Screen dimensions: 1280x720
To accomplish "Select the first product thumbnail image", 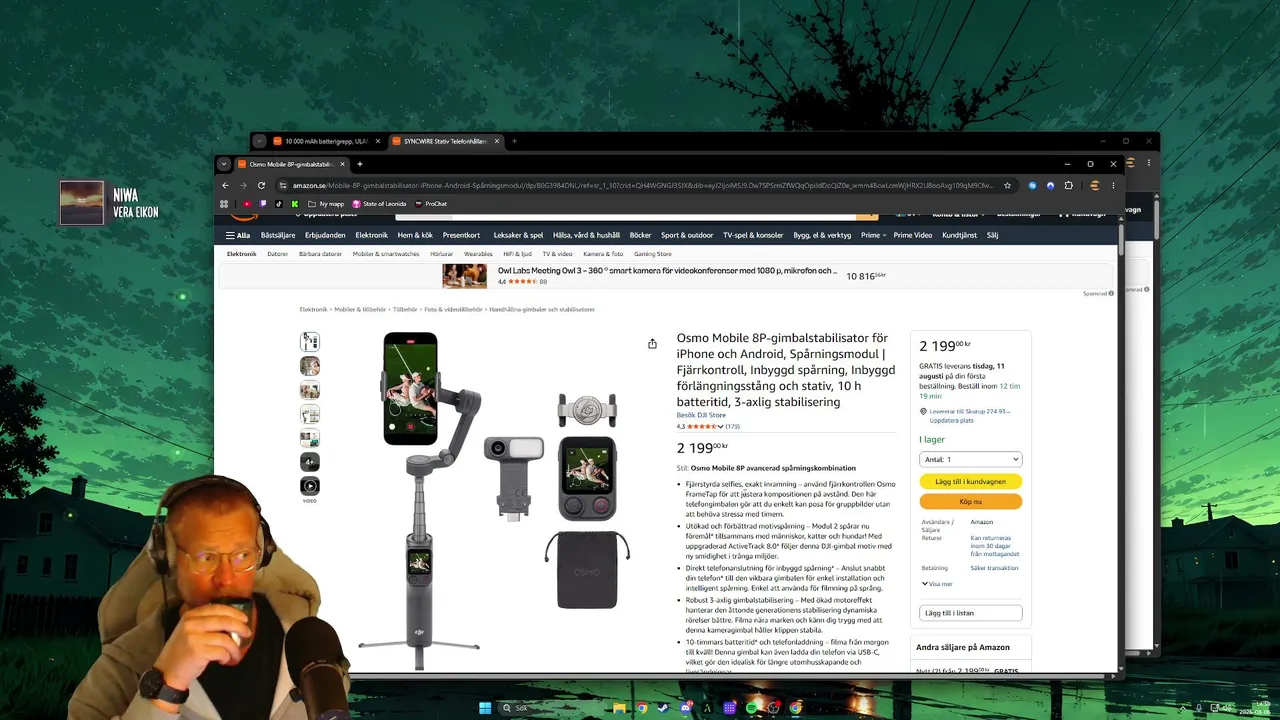I will (x=310, y=342).
